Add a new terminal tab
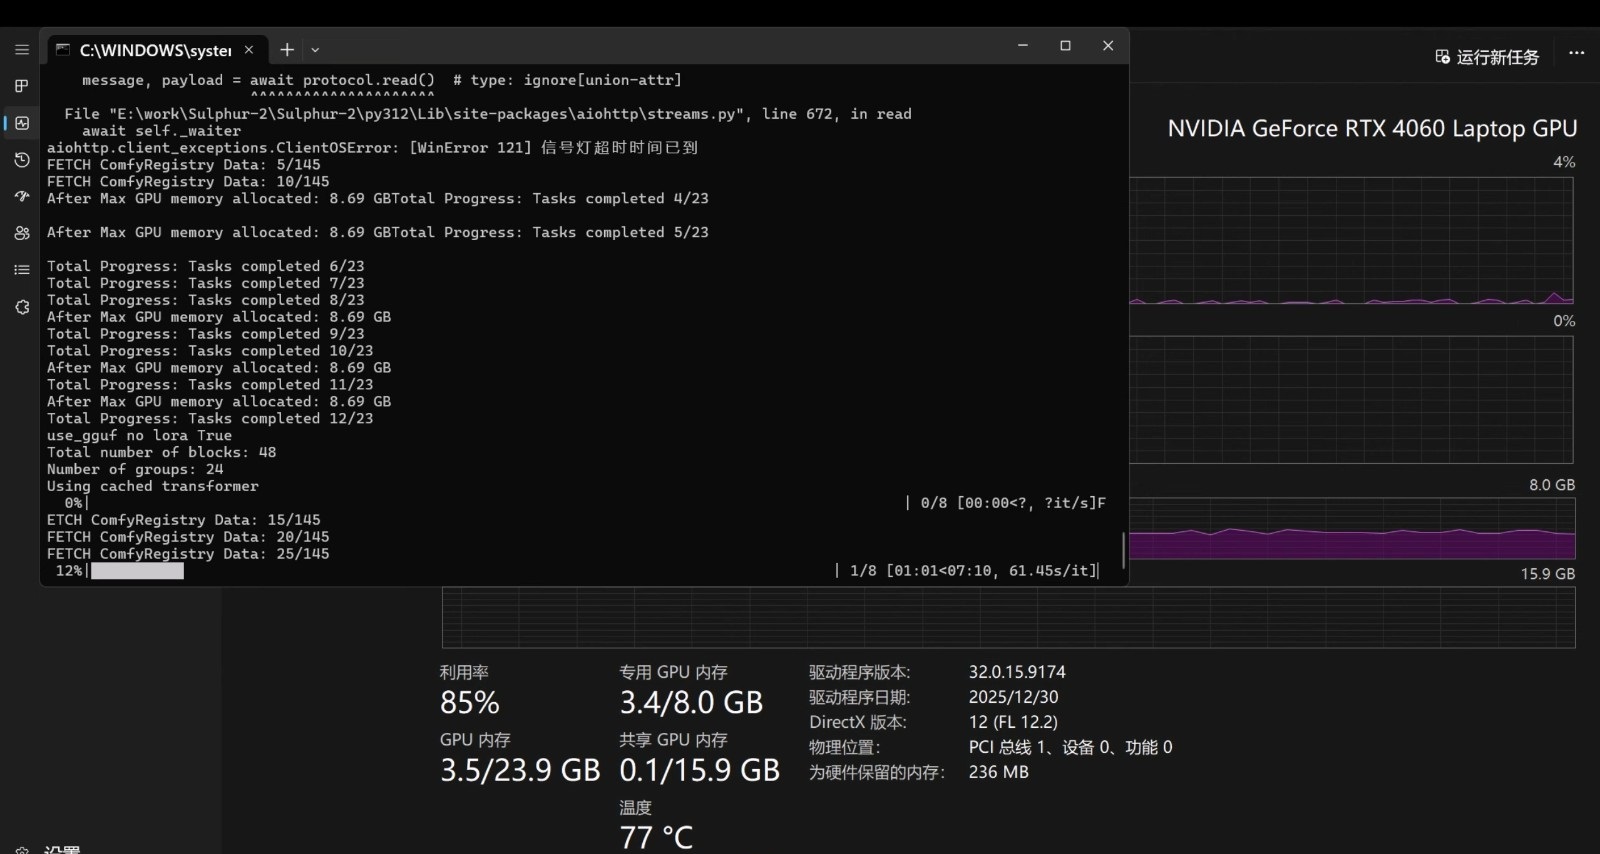This screenshot has width=1600, height=854. click(x=287, y=50)
